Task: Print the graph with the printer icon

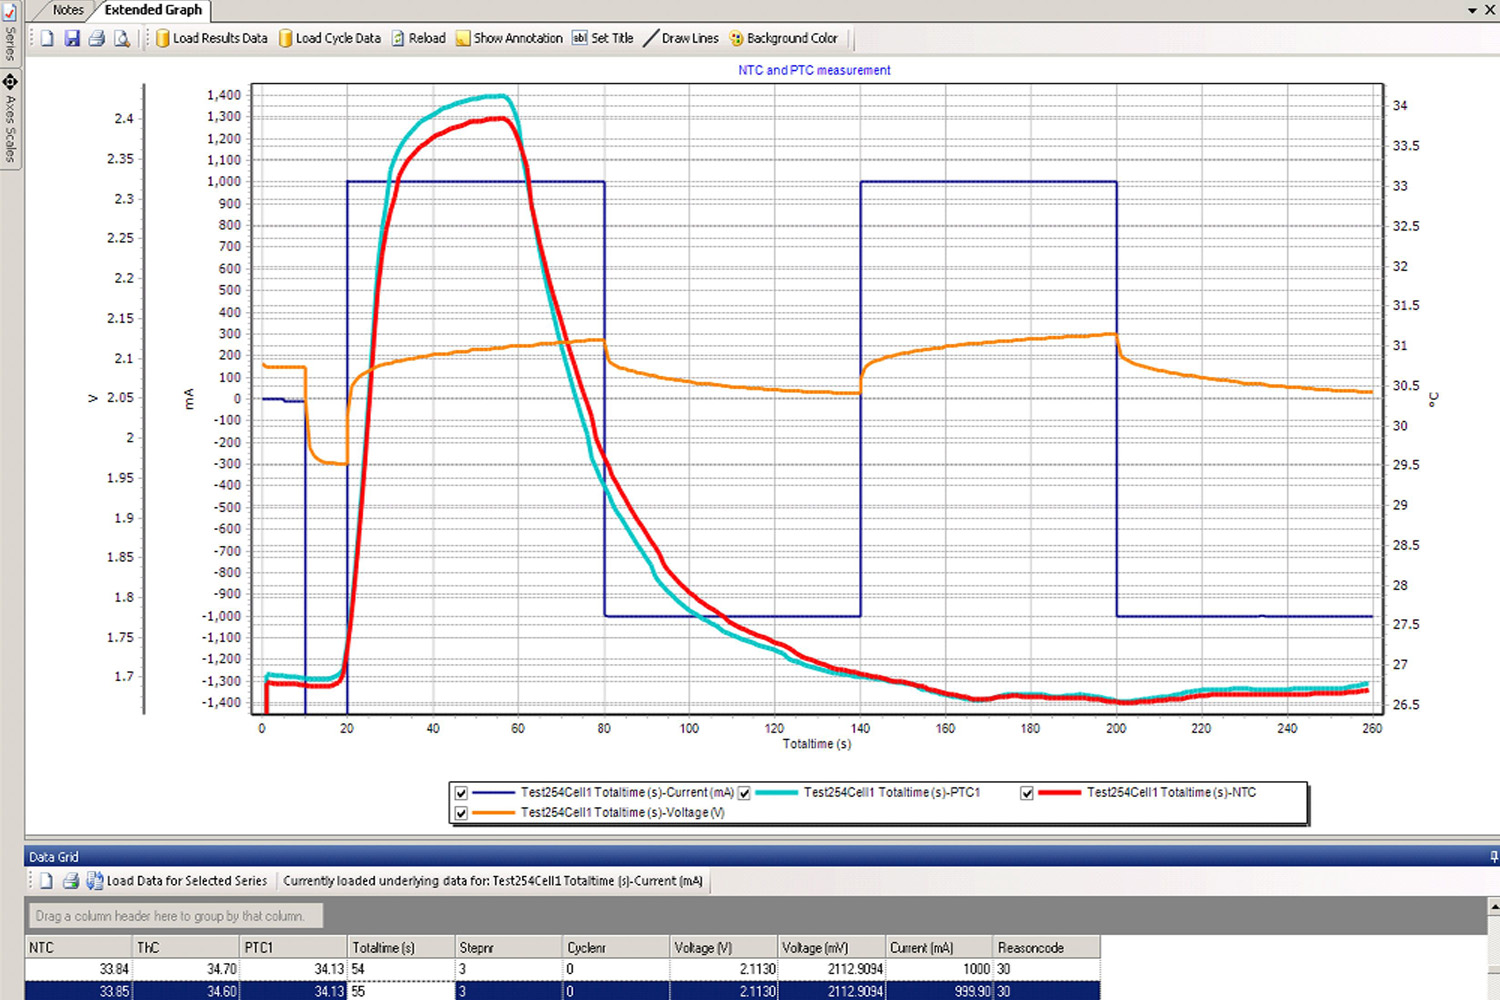Action: coord(97,38)
